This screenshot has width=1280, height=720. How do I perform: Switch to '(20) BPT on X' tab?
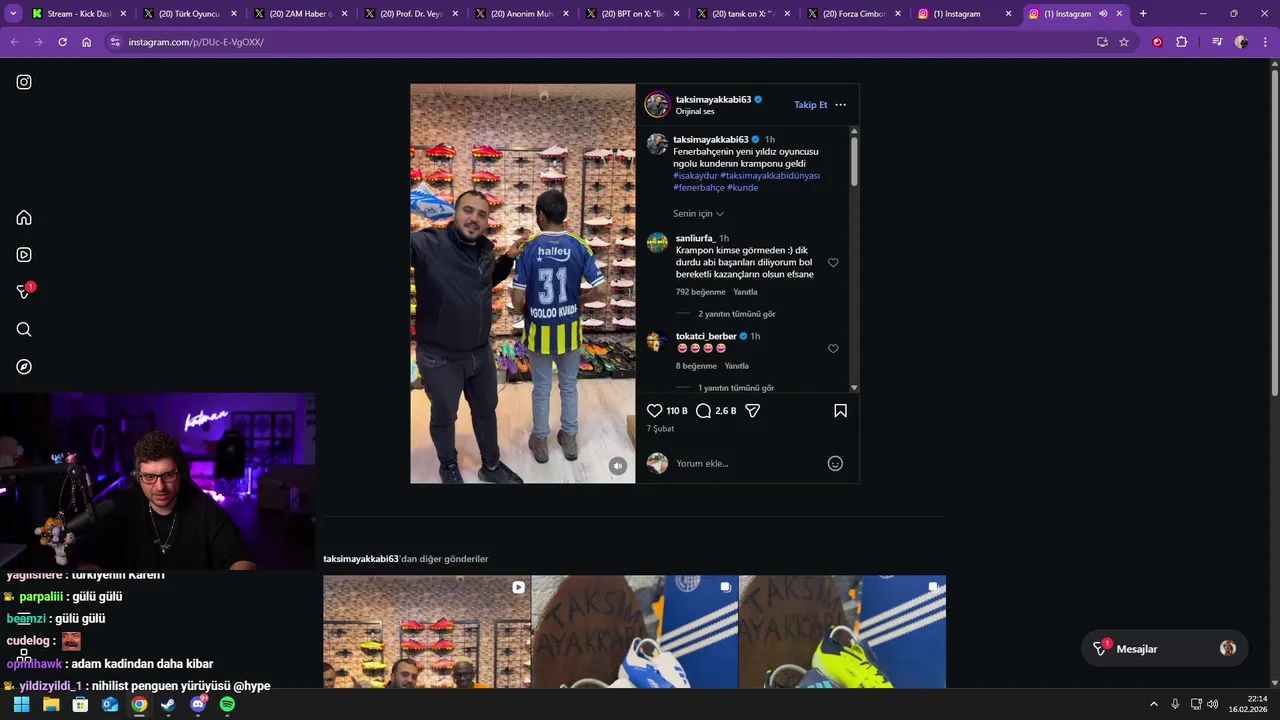632,14
